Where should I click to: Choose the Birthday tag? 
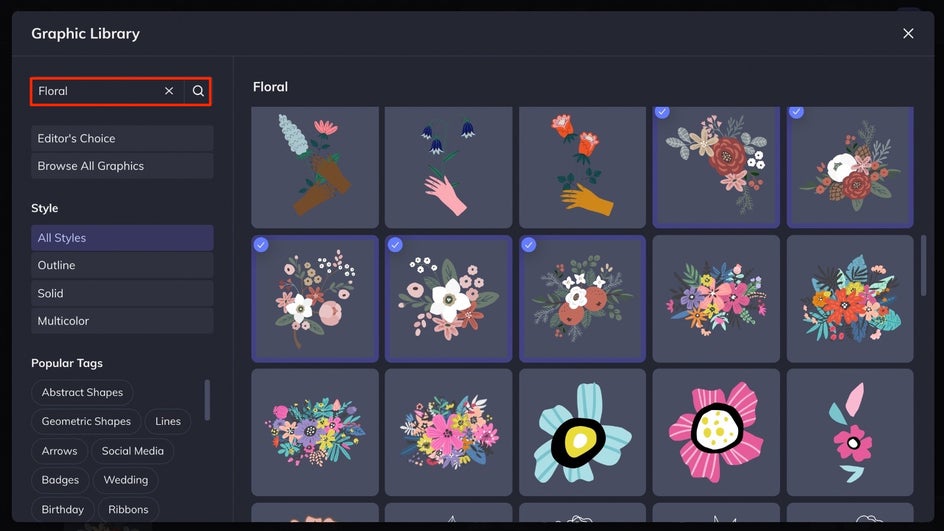(x=63, y=509)
